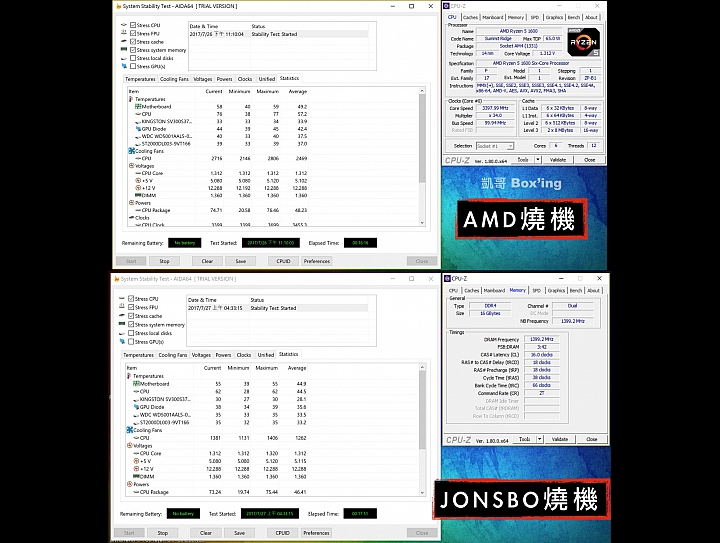The height and width of the screenshot is (543, 720).
Task: Click Save in the 7/27 AIDA64 window
Action: click(240, 533)
